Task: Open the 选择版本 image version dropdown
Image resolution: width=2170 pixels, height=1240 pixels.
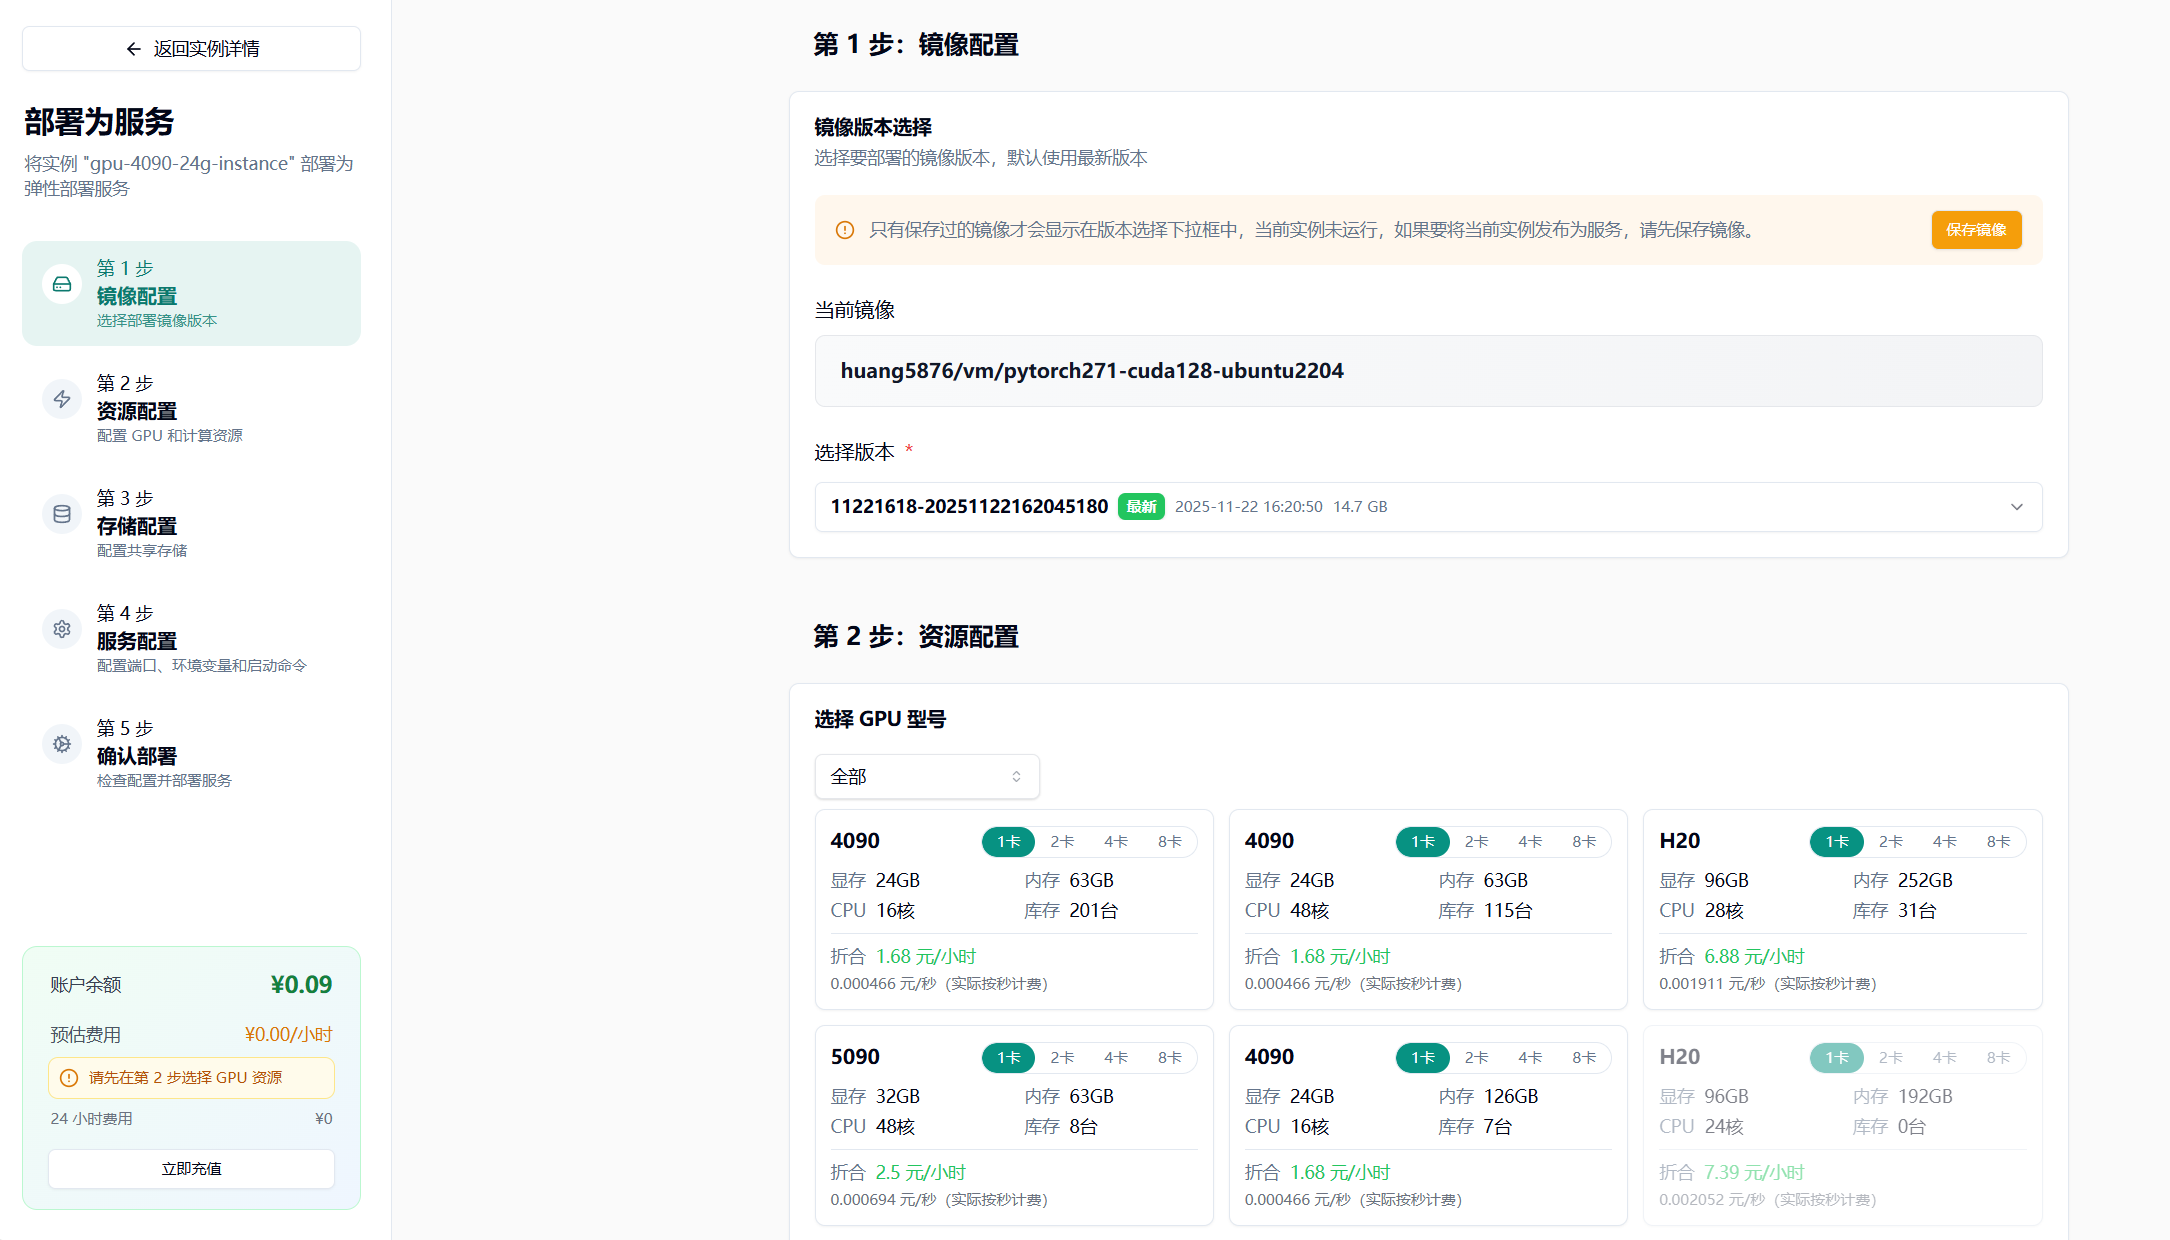Action: [1427, 507]
